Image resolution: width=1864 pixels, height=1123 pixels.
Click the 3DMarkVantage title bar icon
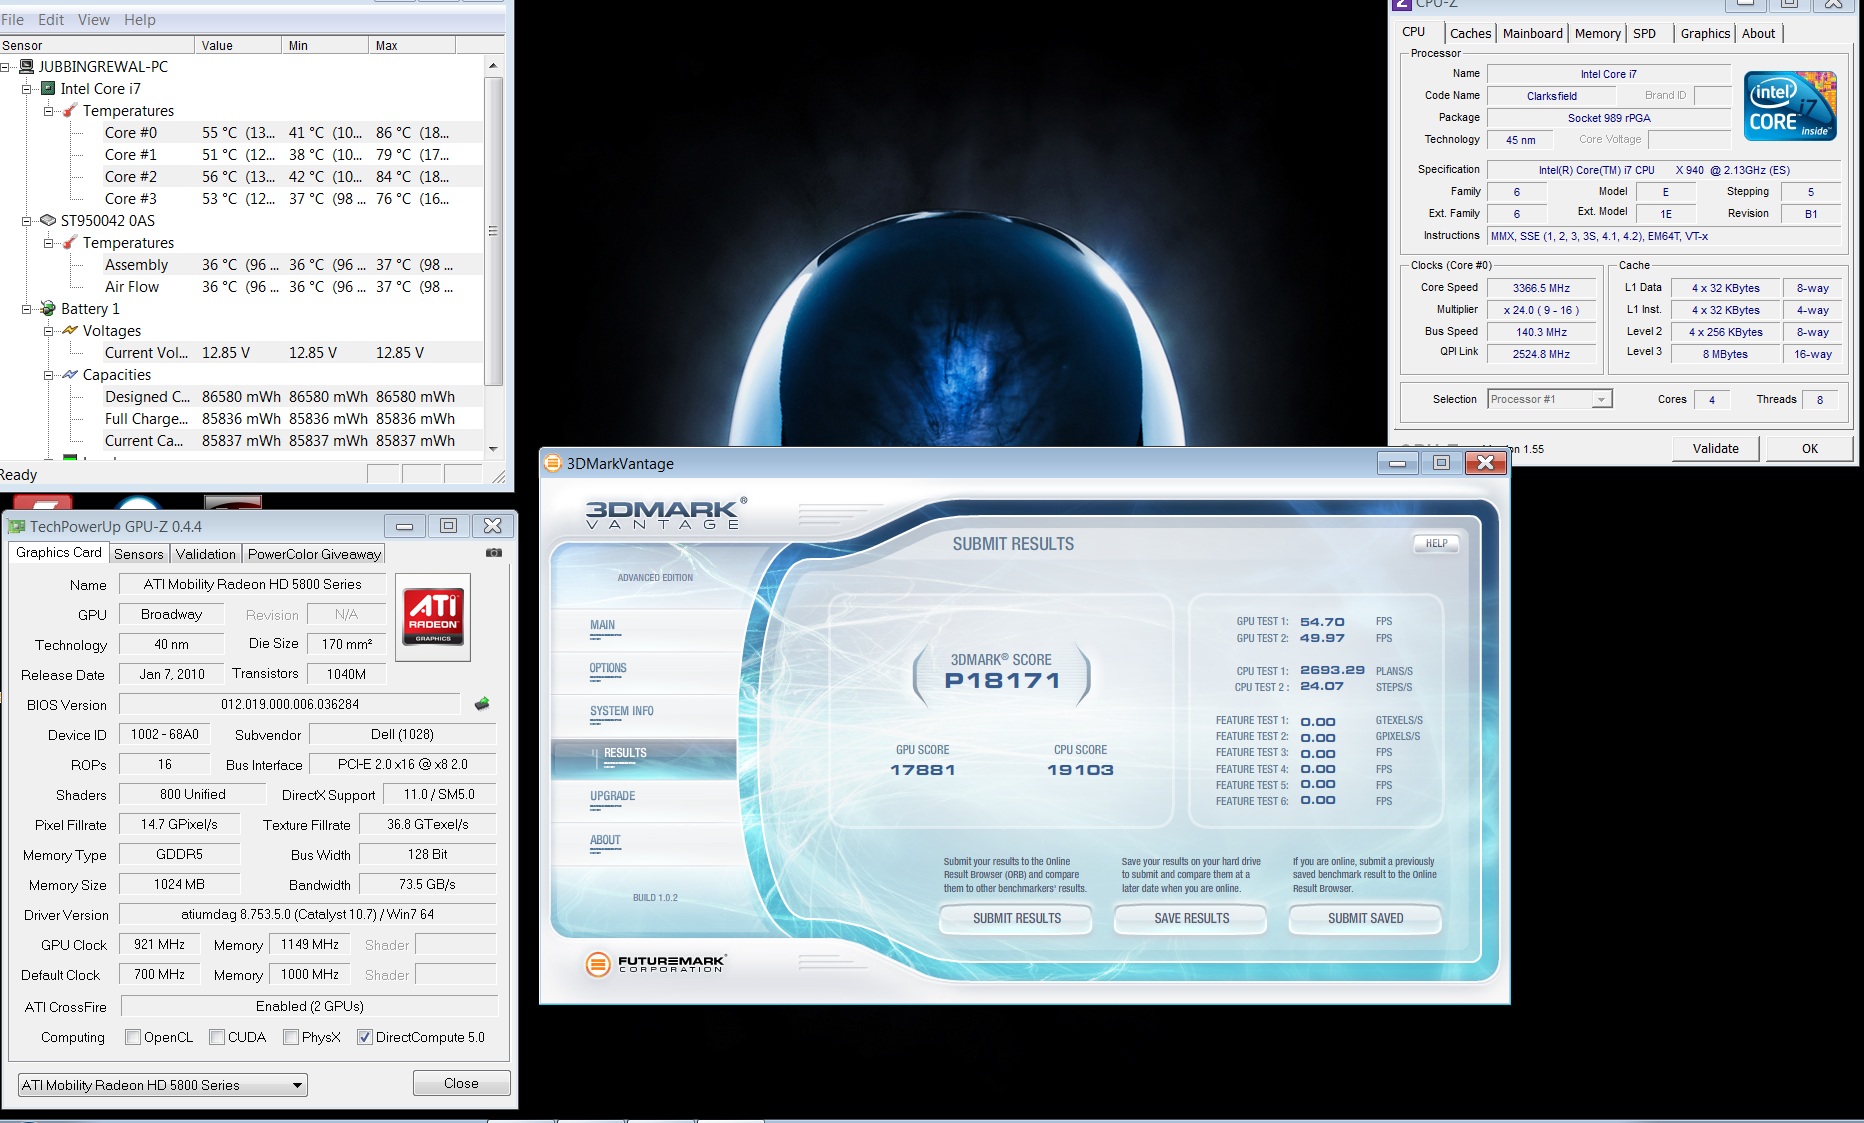point(553,463)
